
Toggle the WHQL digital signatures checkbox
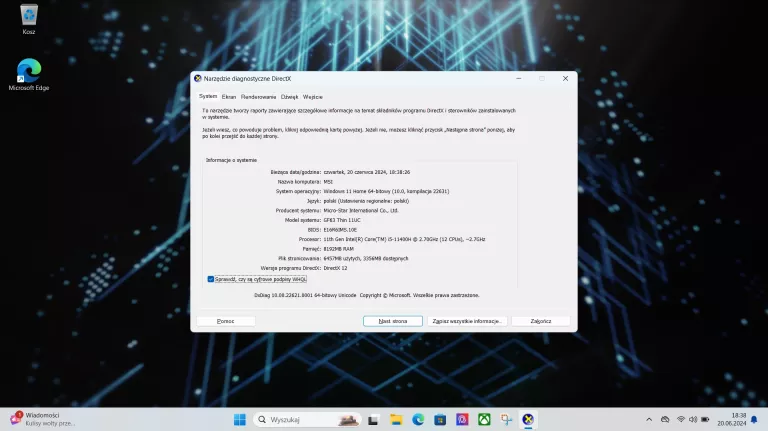[211, 279]
